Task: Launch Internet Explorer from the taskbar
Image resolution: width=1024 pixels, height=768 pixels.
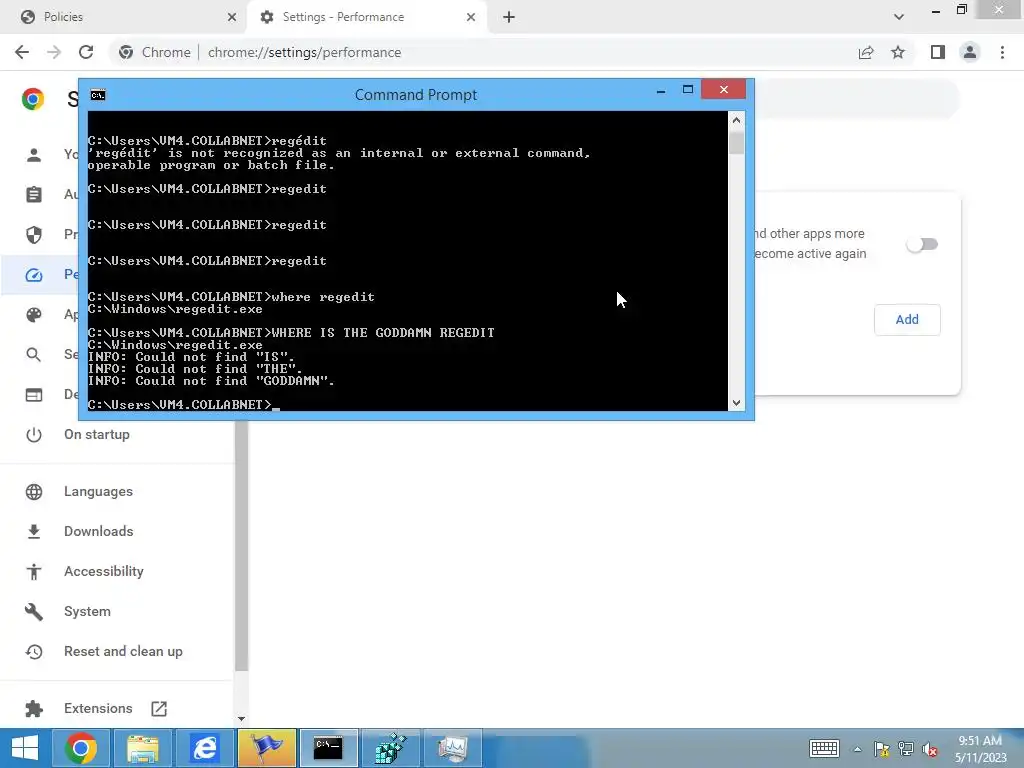Action: pos(204,748)
